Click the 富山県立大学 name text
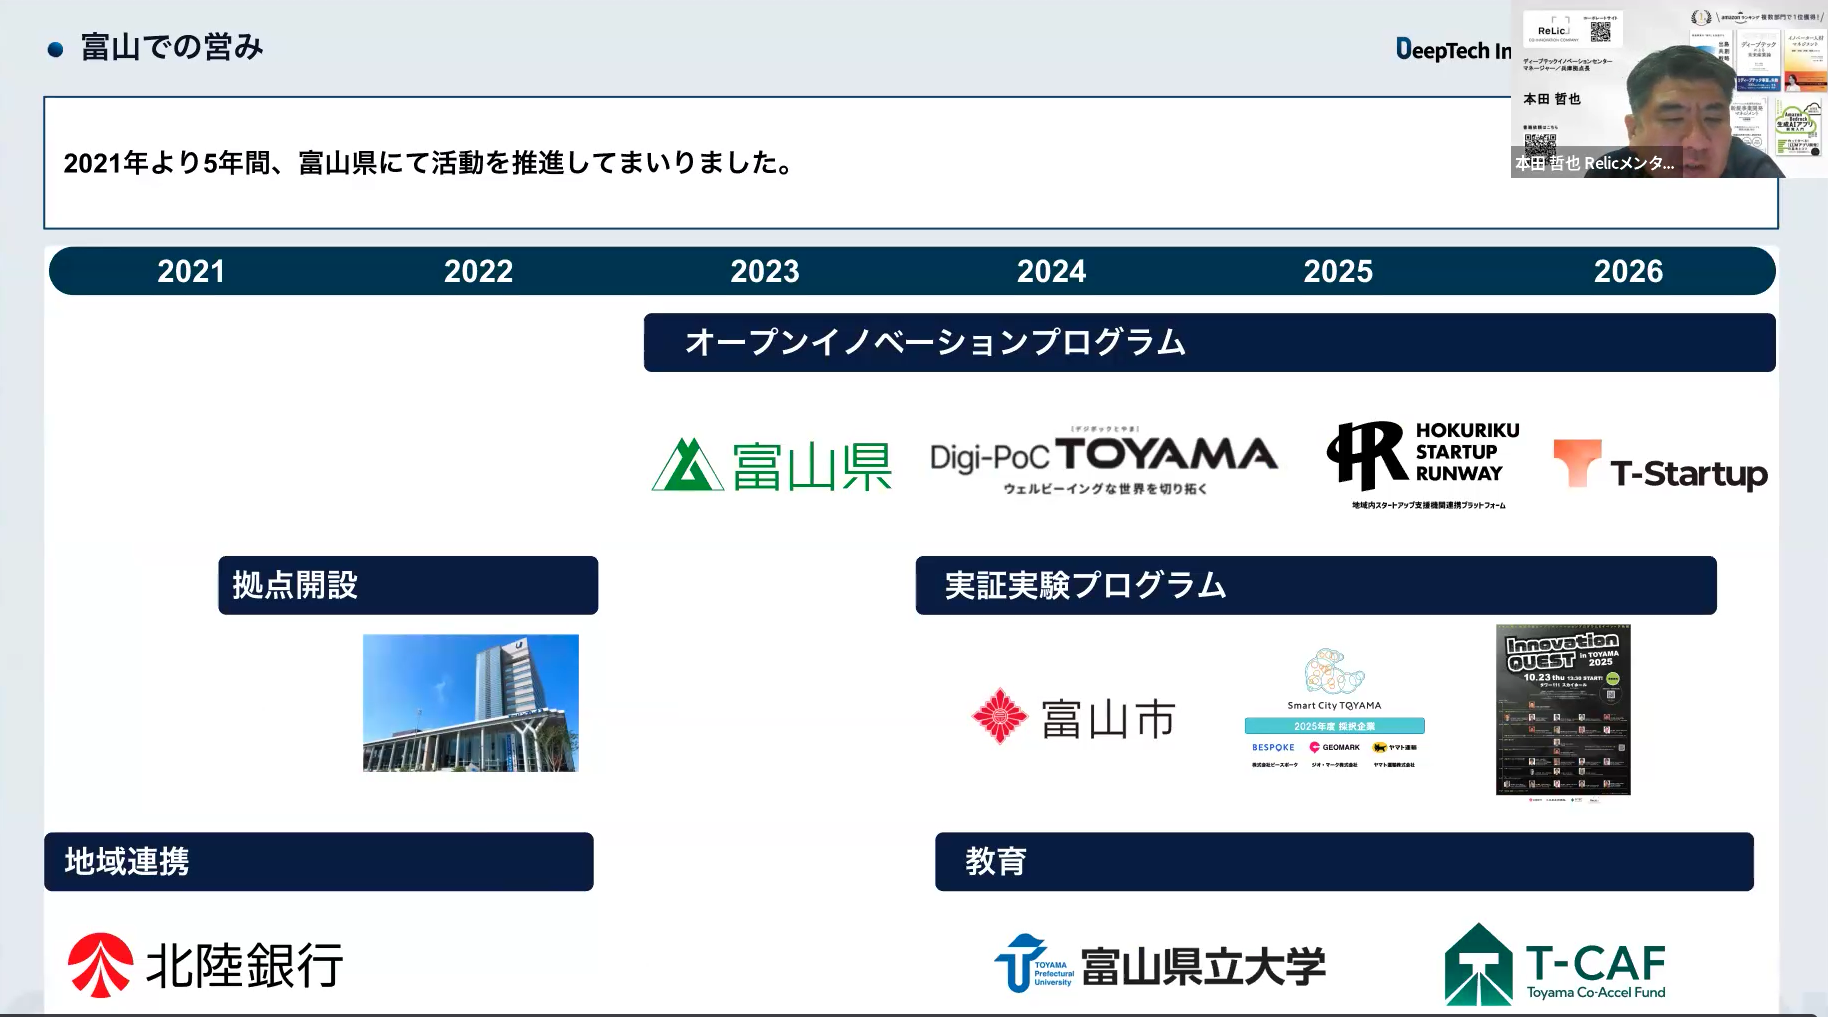1828x1017 pixels. pos(1204,966)
